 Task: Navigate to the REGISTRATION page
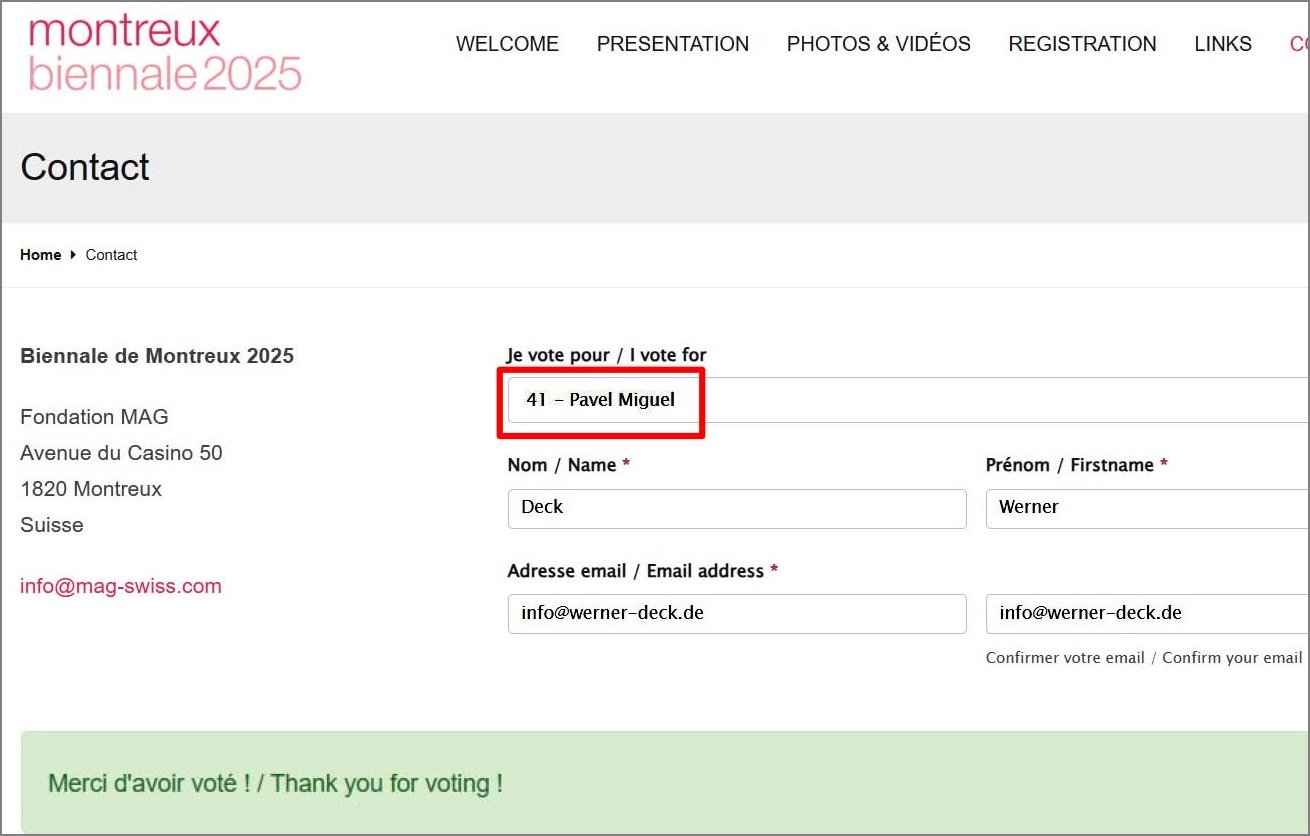point(1082,44)
